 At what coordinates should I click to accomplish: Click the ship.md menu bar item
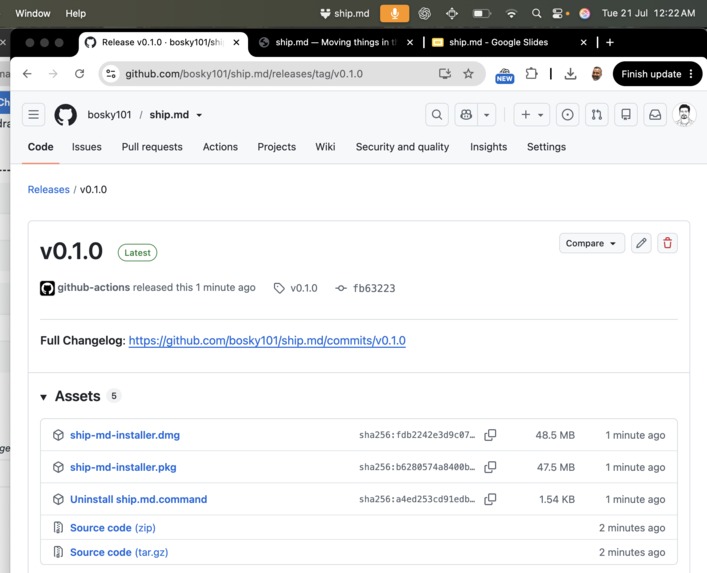click(x=344, y=14)
